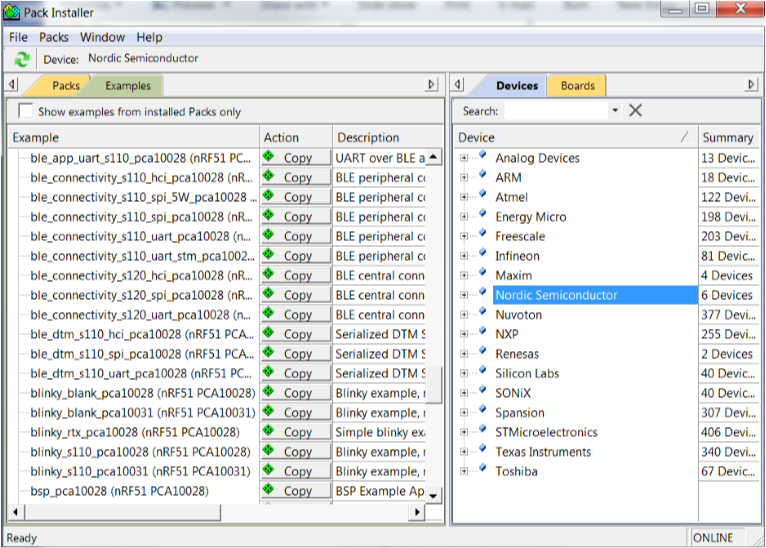Click the left arrow beside the Devices tab
This screenshot has width=766, height=548.
click(457, 84)
